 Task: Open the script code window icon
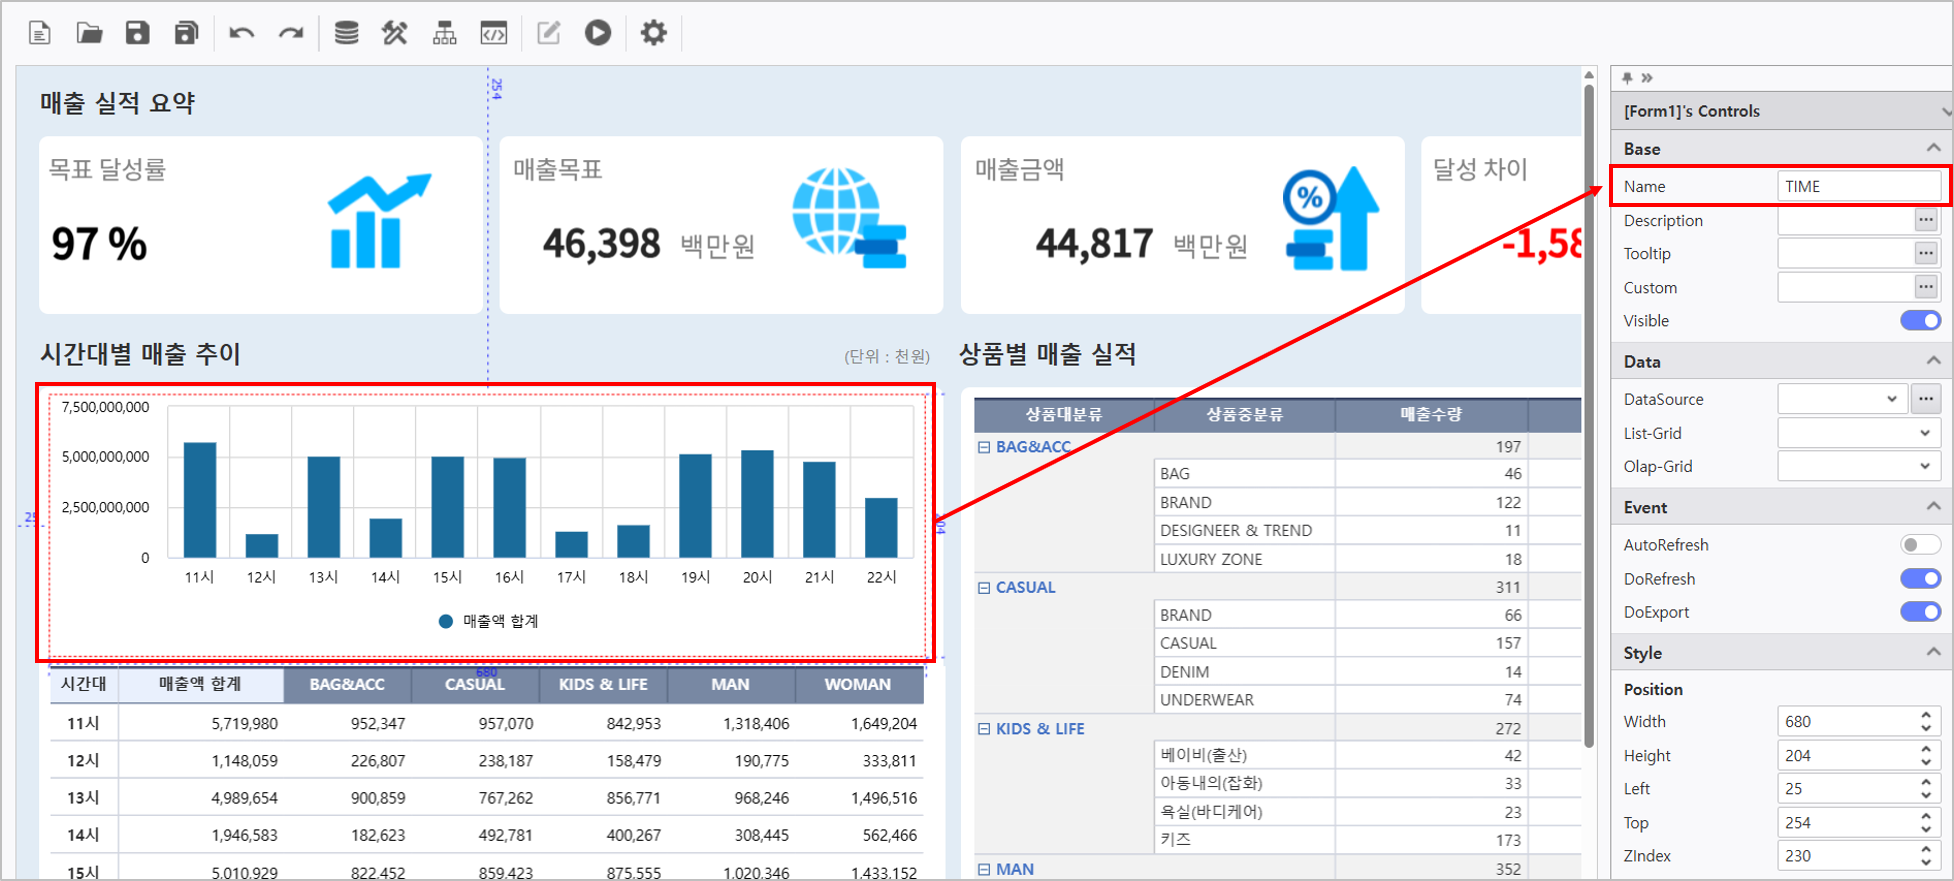coord(494,33)
